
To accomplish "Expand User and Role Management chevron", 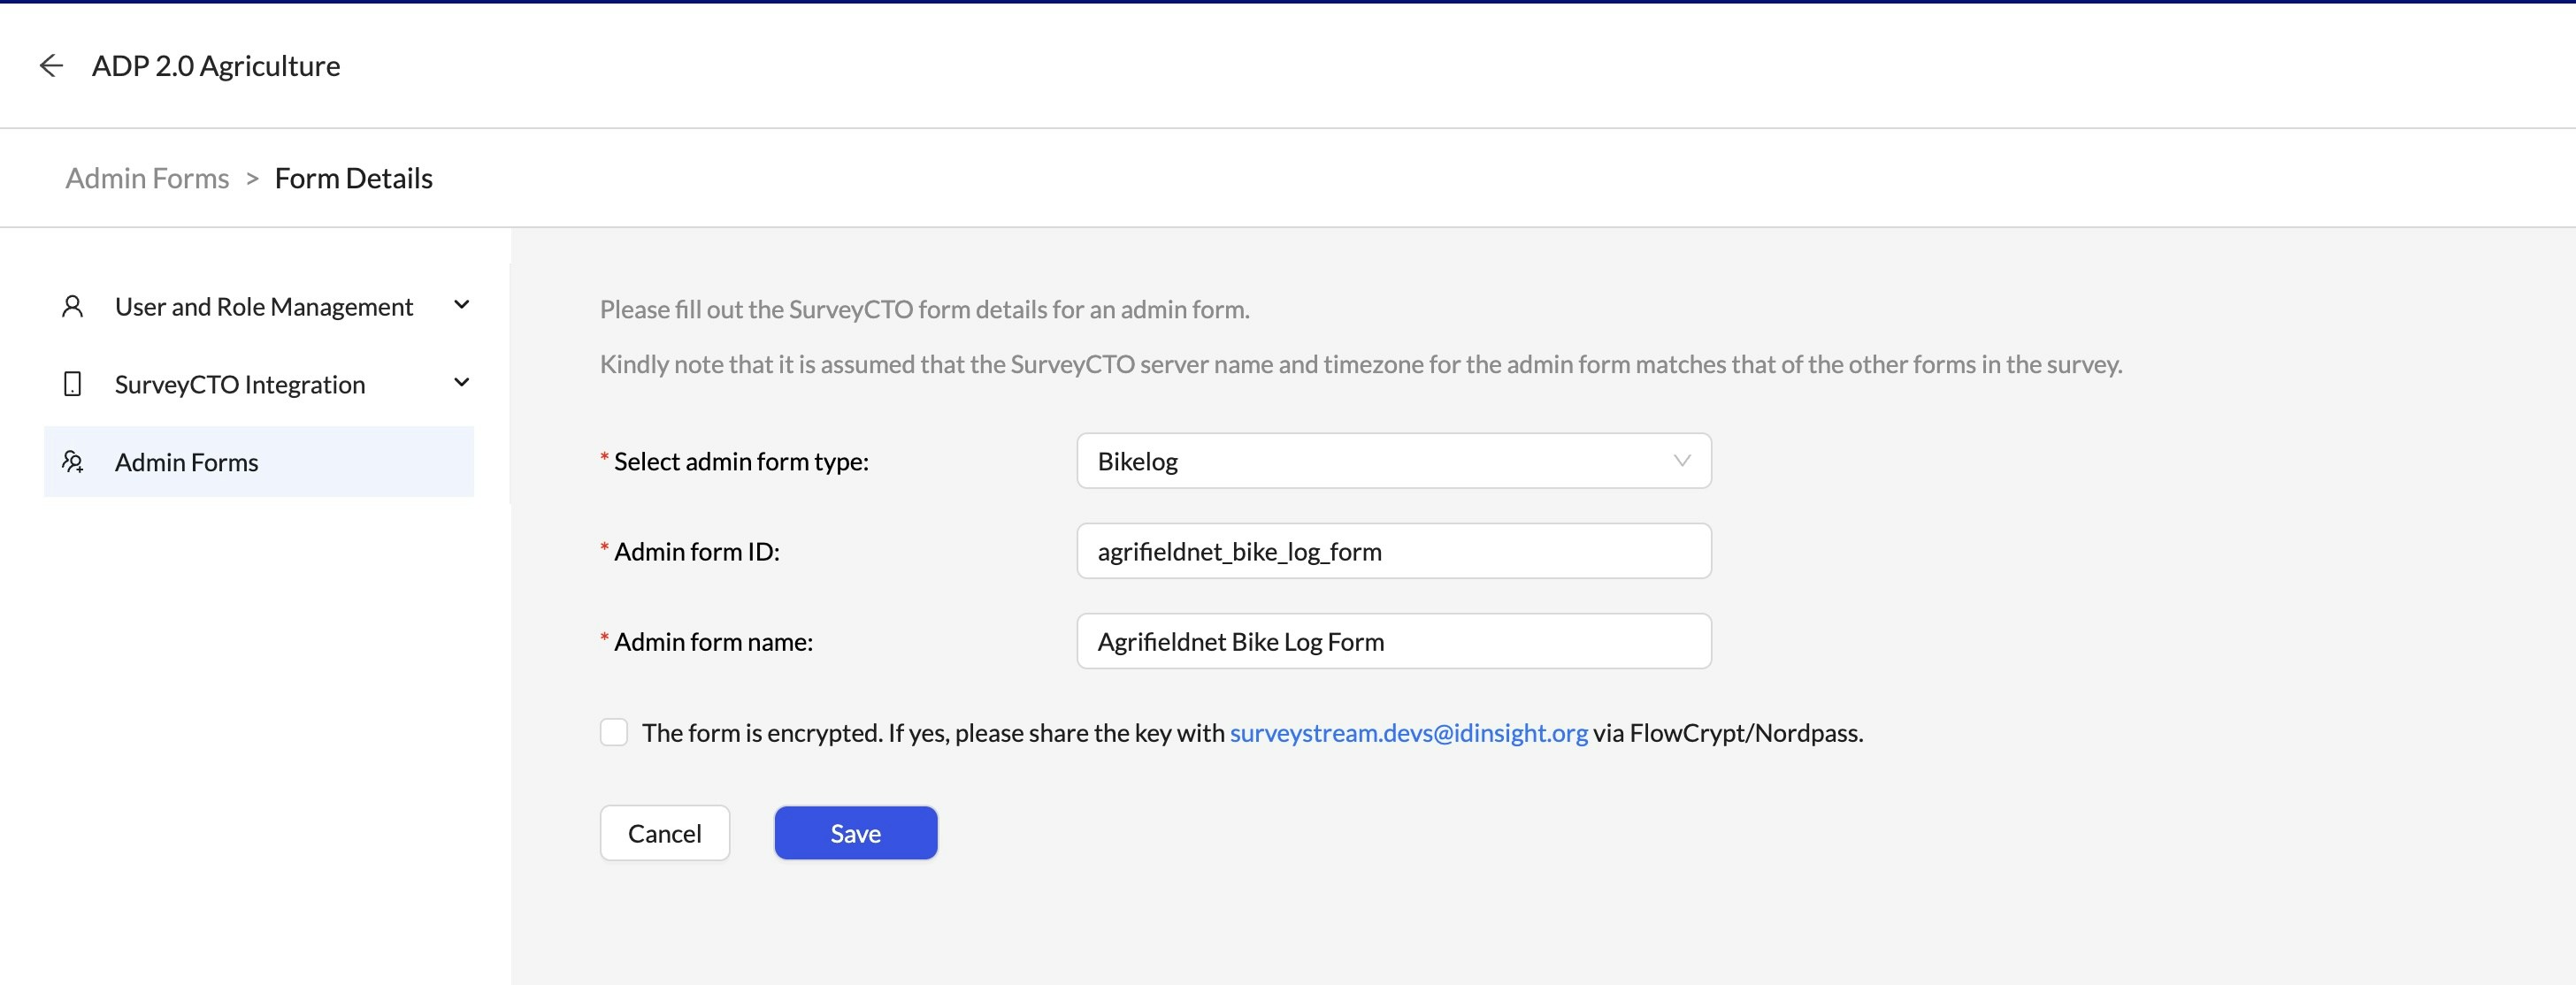I will (x=461, y=305).
